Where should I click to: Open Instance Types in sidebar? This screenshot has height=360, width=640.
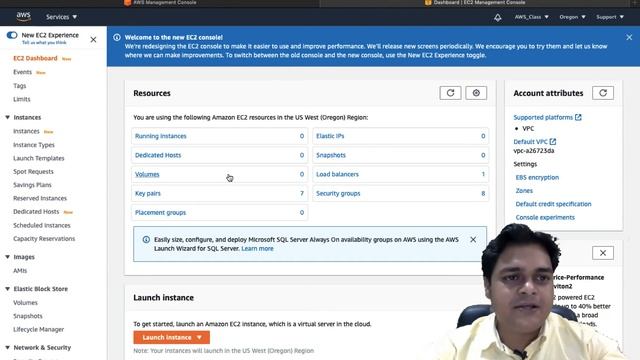pyautogui.click(x=33, y=144)
